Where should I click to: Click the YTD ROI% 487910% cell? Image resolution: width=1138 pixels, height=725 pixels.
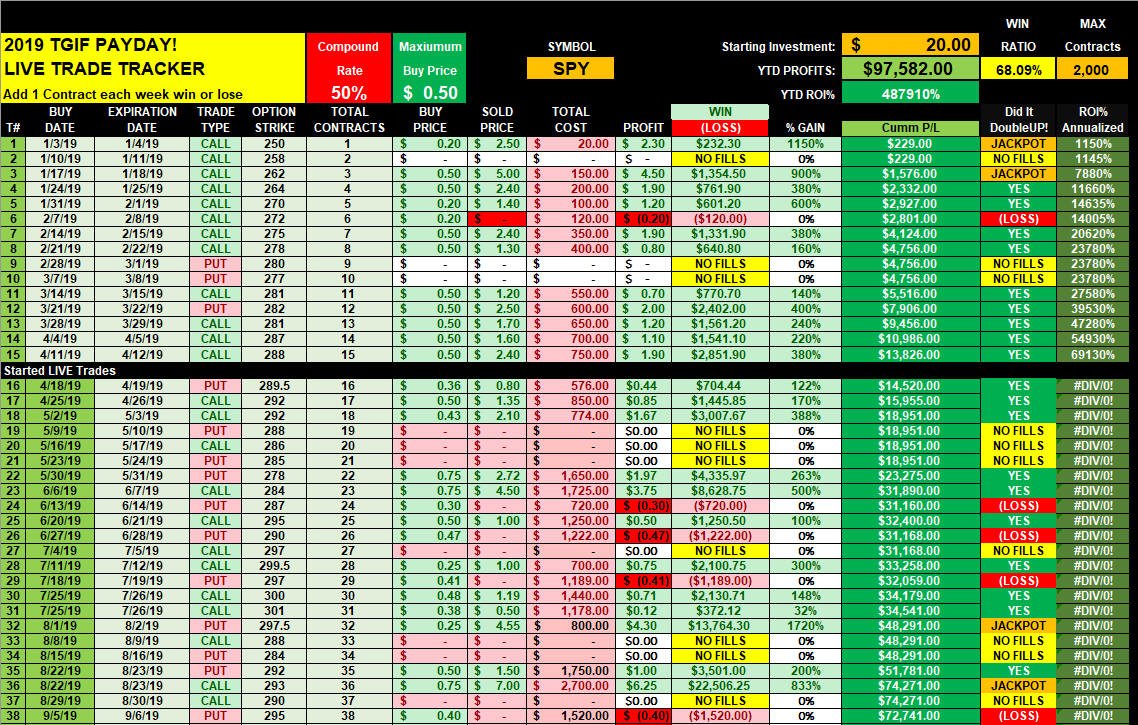(910, 94)
